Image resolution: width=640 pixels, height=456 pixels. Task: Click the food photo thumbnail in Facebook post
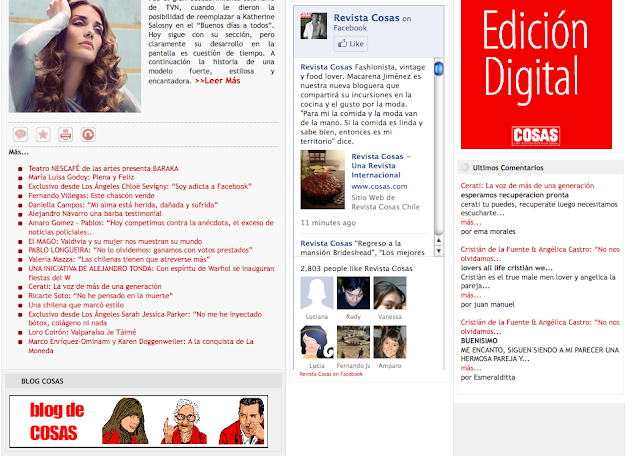[322, 180]
